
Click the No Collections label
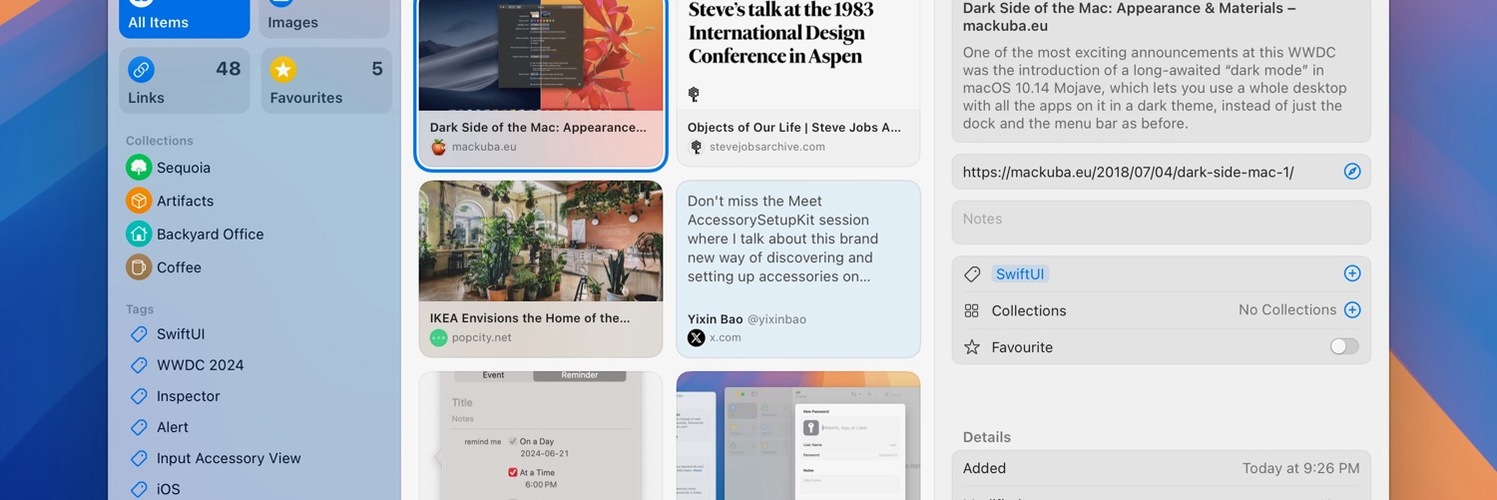click(x=1287, y=310)
